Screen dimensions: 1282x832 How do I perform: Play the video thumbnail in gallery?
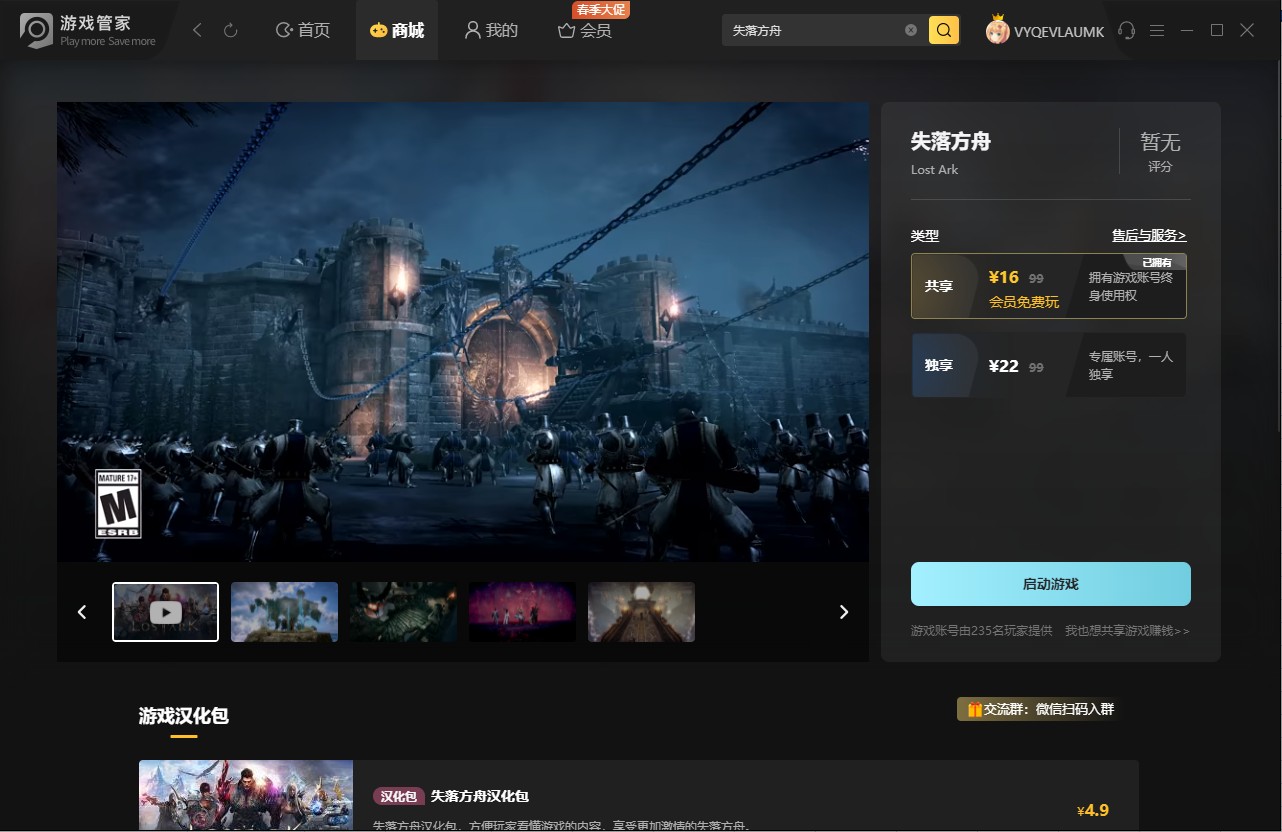click(165, 612)
